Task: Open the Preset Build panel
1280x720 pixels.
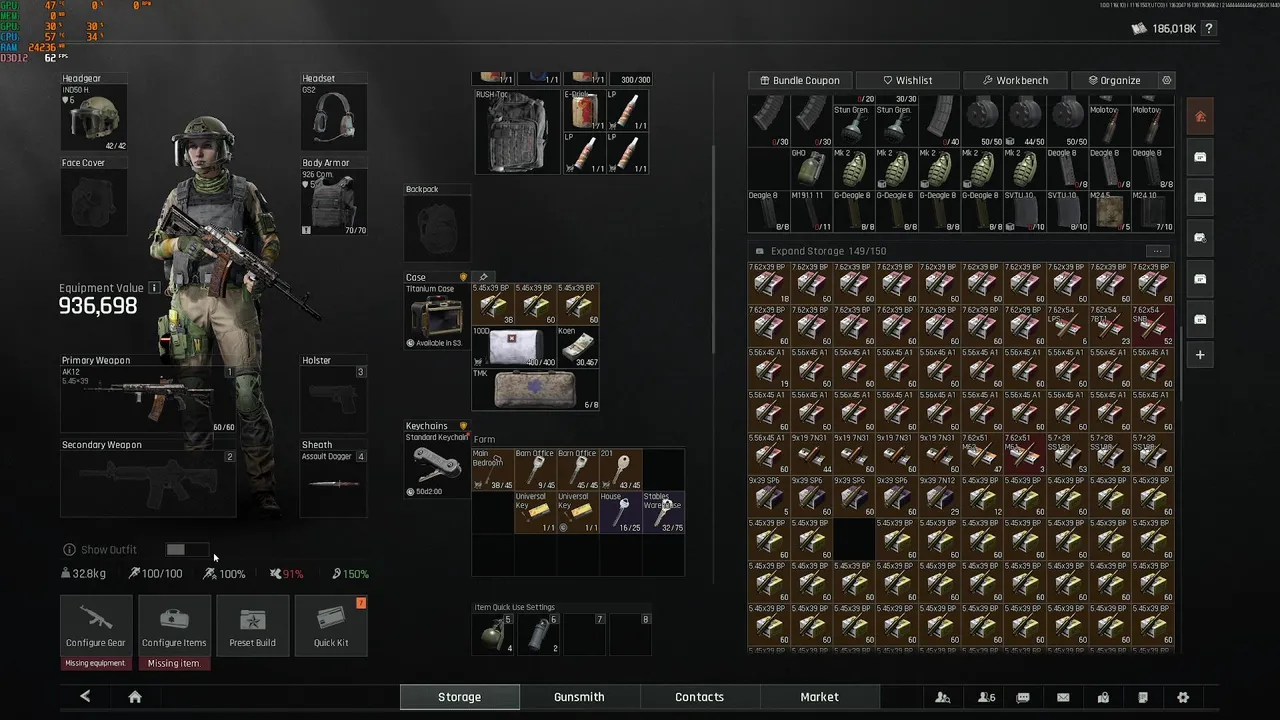Action: (x=252, y=625)
